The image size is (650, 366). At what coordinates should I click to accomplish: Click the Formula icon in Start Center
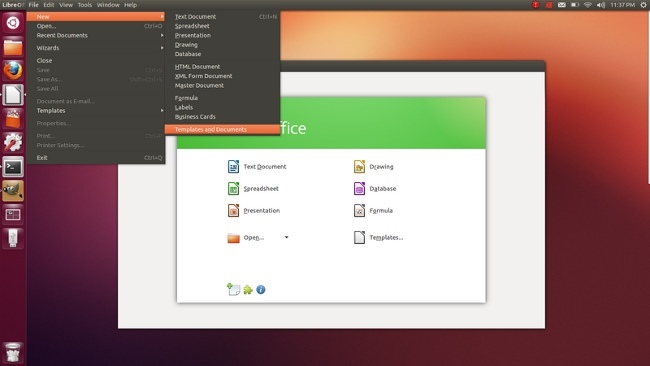point(359,211)
